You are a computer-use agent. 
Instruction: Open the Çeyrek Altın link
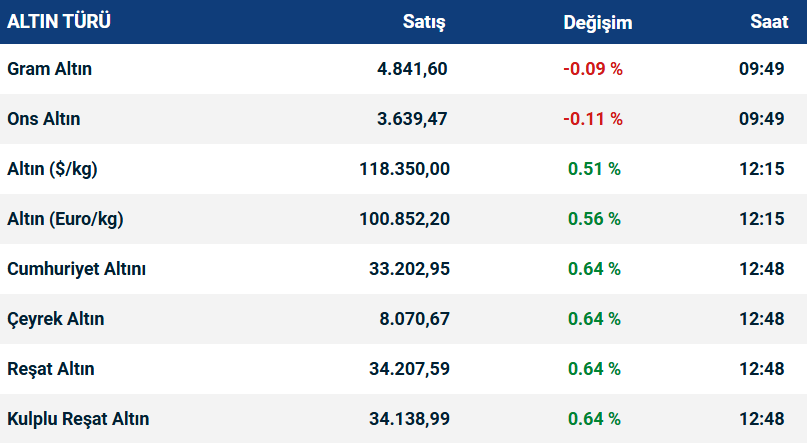pyautogui.click(x=56, y=319)
